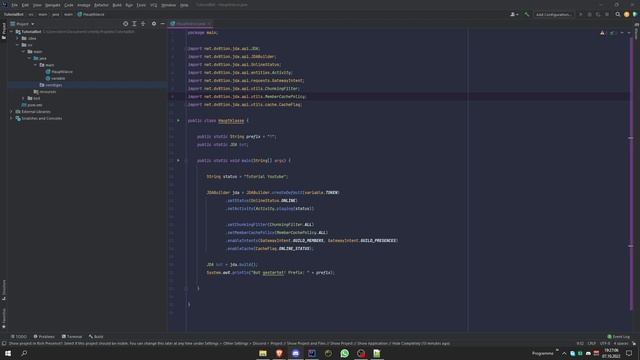Collapse the TutorialBot project root node
Screen dimensions: 640x360
click(11, 32)
